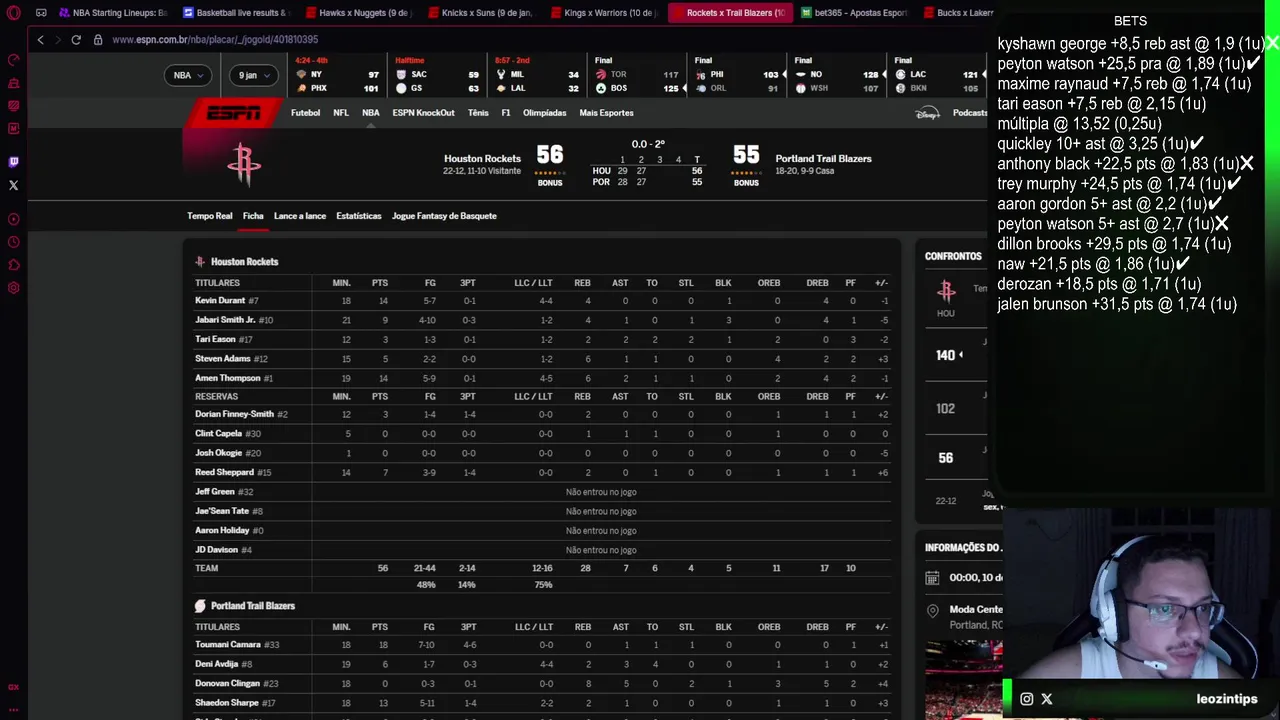Switch to Basketball live results browser tab
Screen dimensions: 1280x720
tap(236, 13)
